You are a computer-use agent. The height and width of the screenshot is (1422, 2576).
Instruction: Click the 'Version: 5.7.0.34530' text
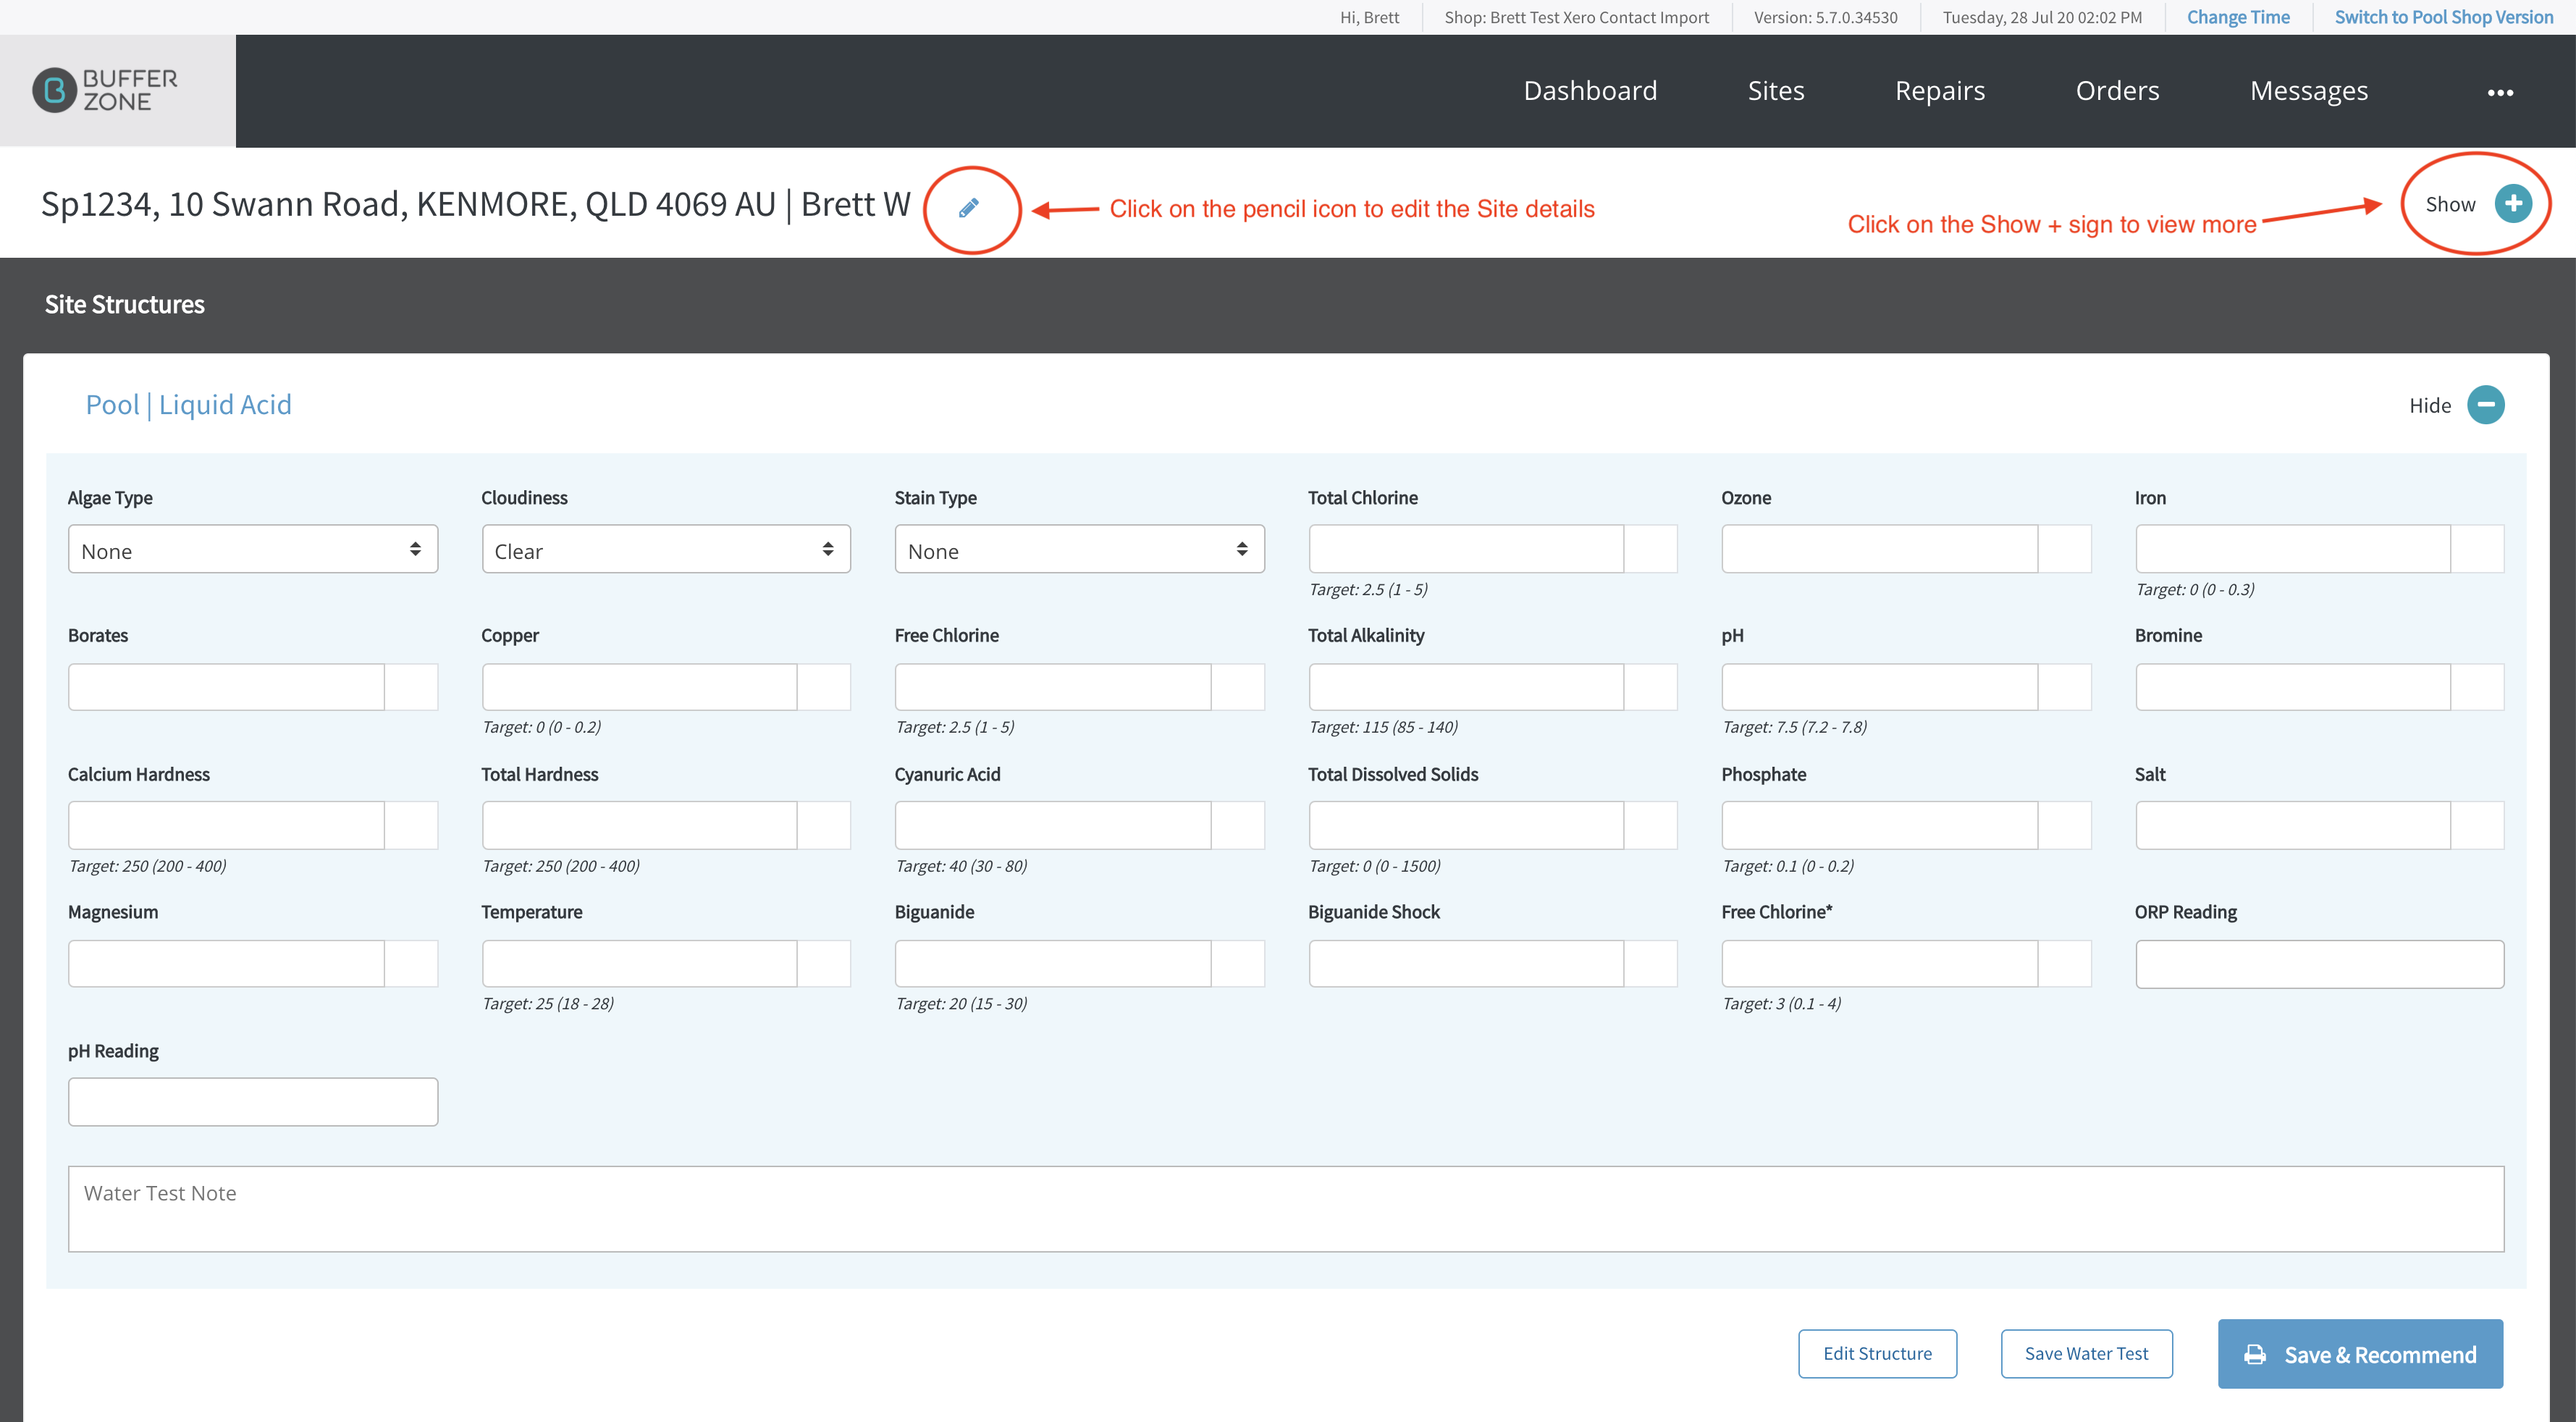coord(1825,17)
